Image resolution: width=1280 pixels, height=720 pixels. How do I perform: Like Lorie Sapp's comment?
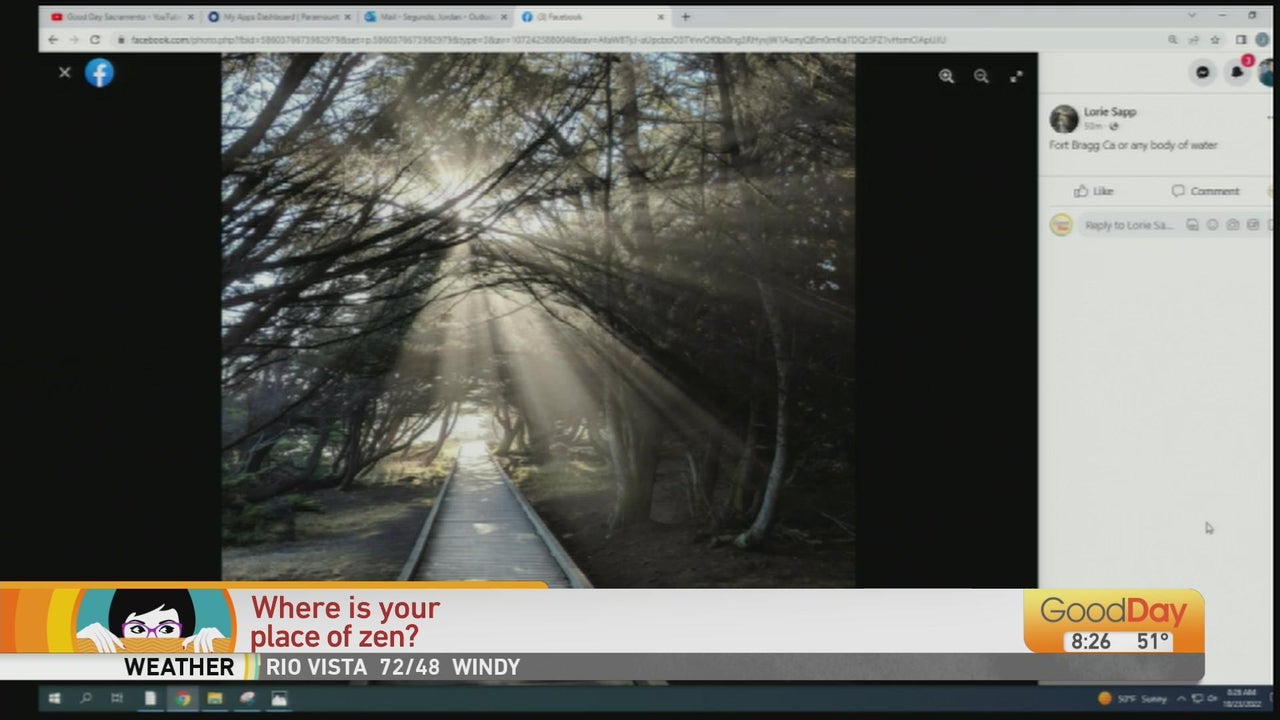point(1094,191)
